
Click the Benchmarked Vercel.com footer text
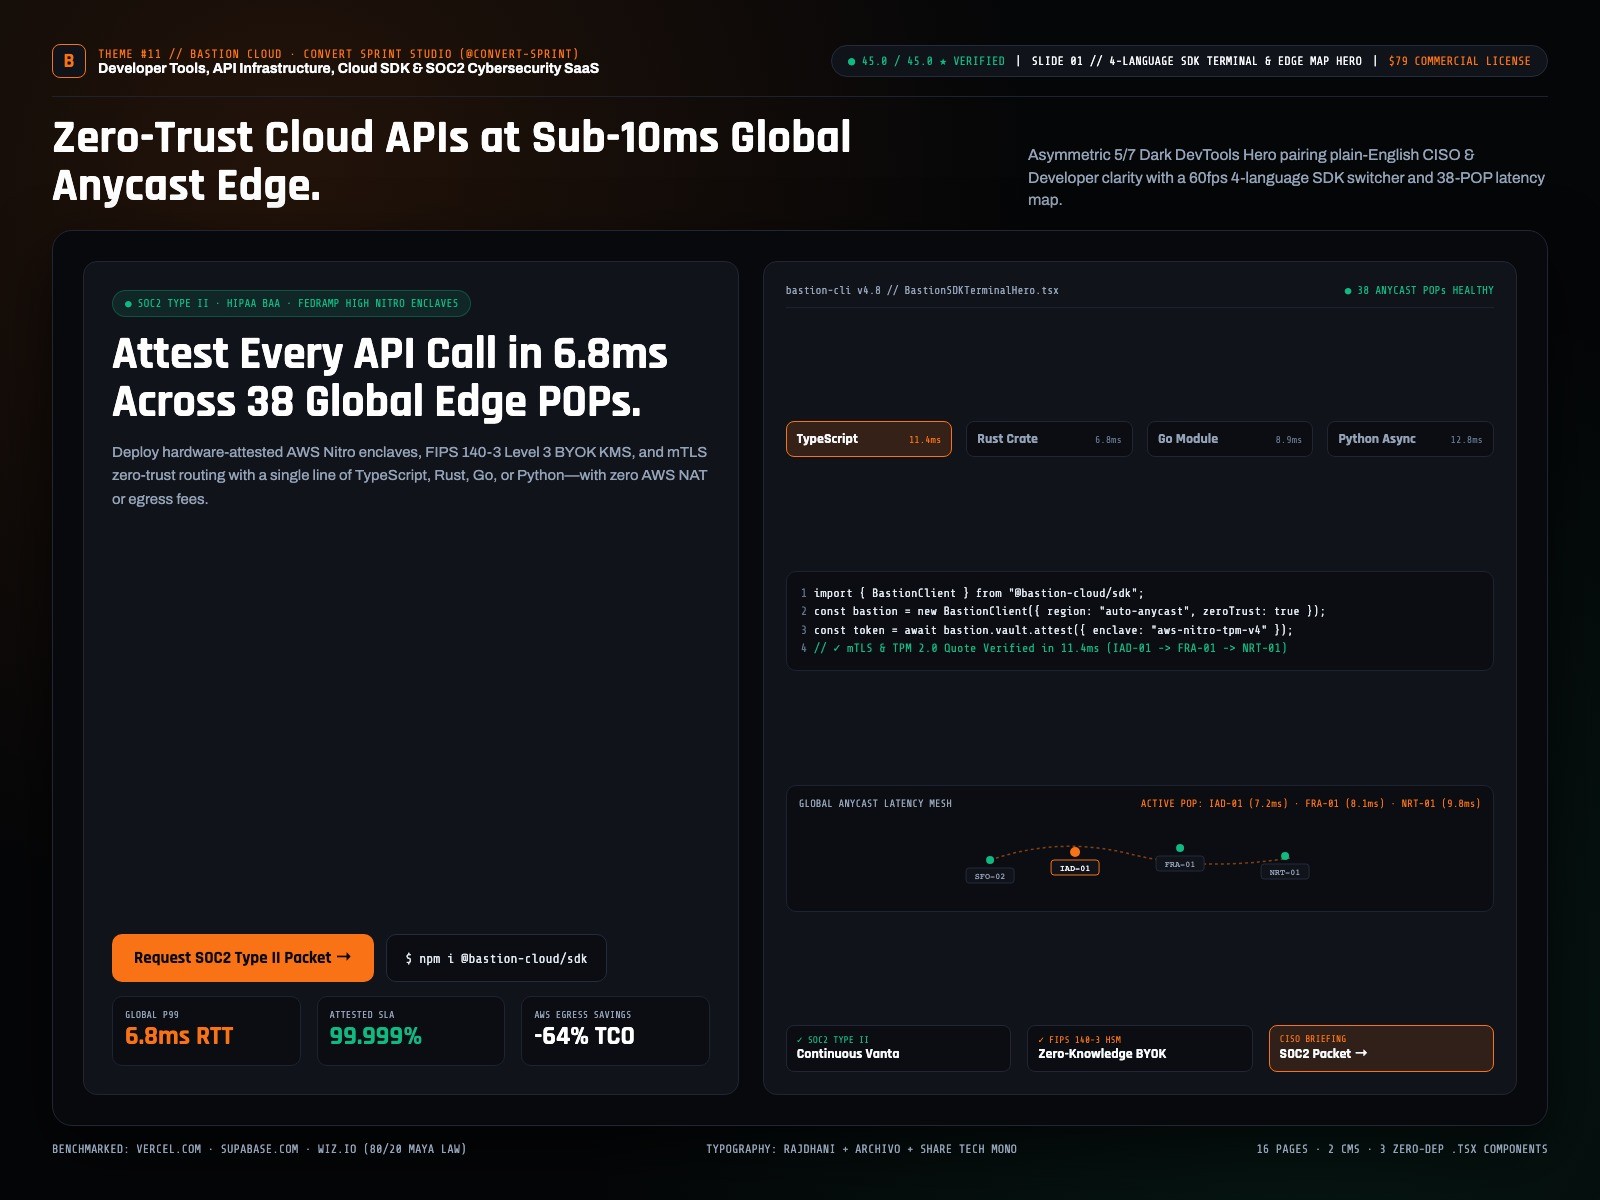[259, 1149]
